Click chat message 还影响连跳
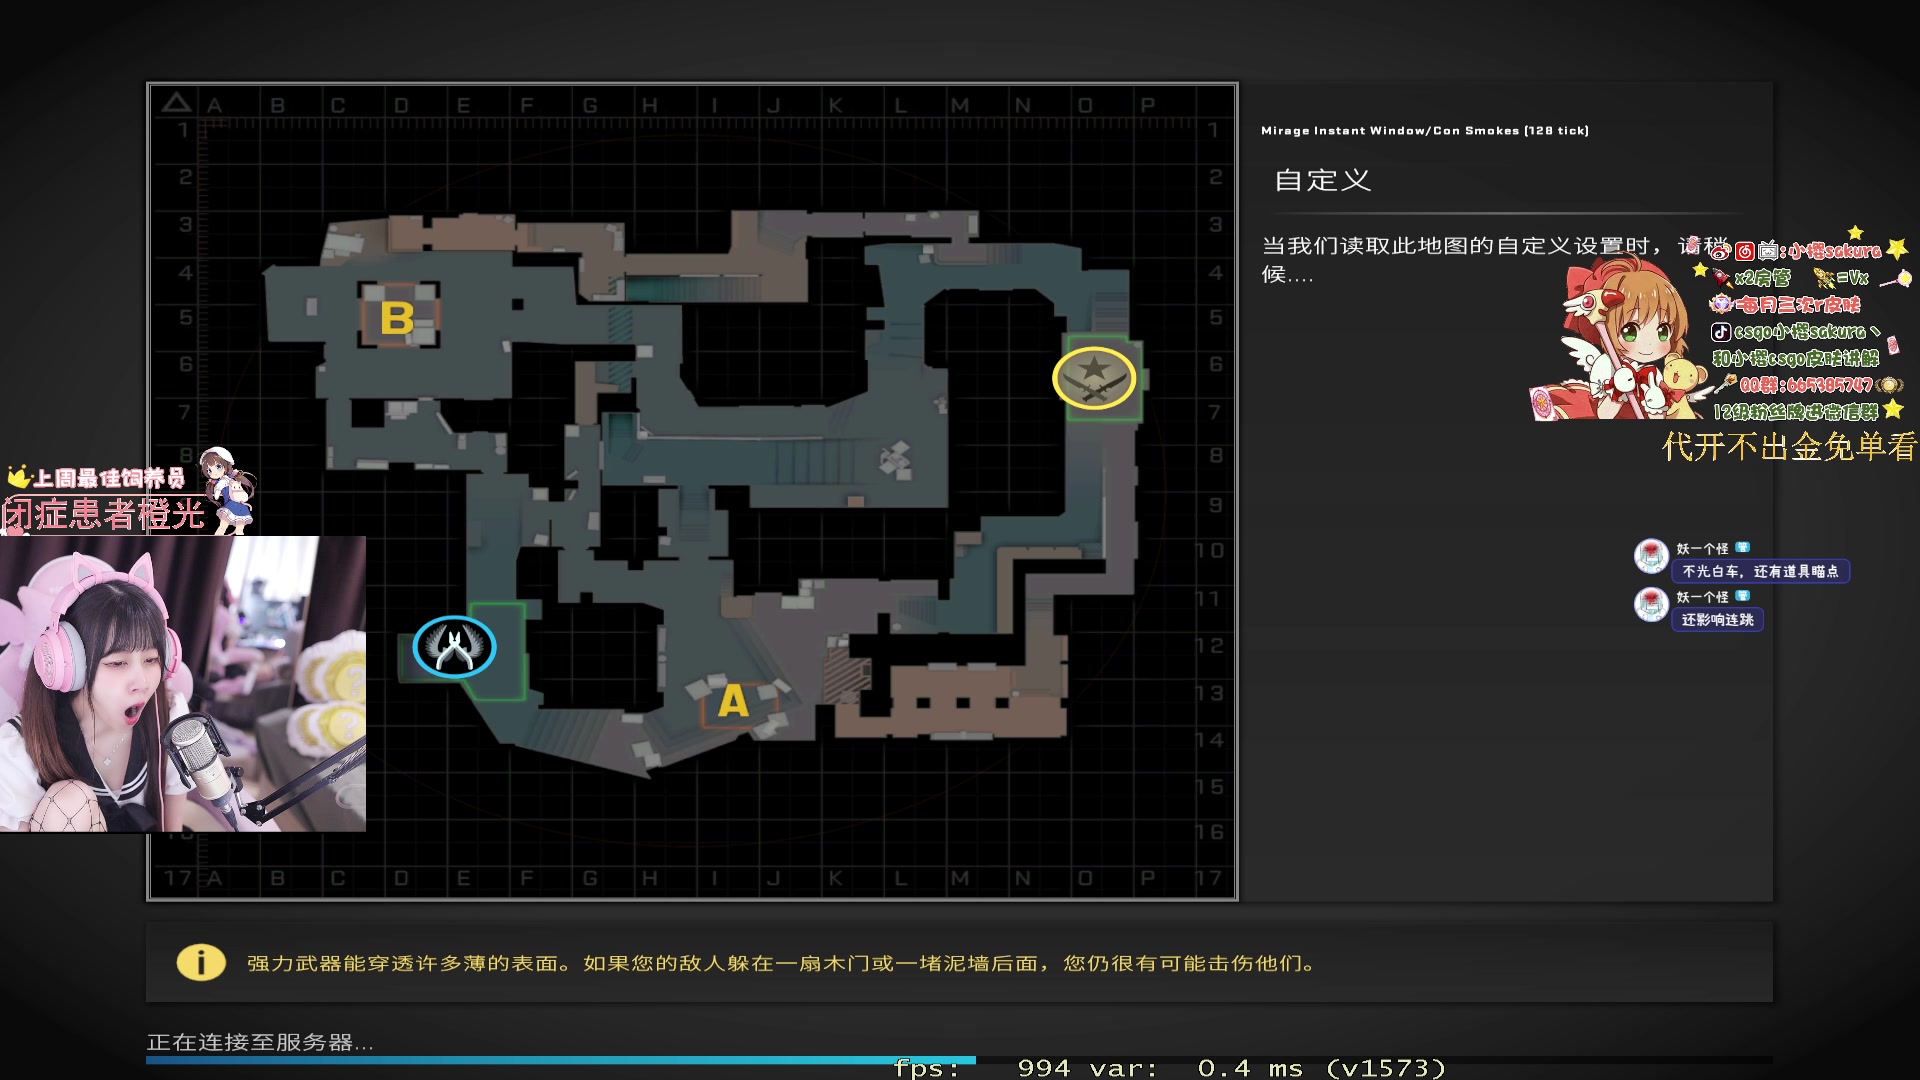1920x1080 pixels. tap(1717, 620)
